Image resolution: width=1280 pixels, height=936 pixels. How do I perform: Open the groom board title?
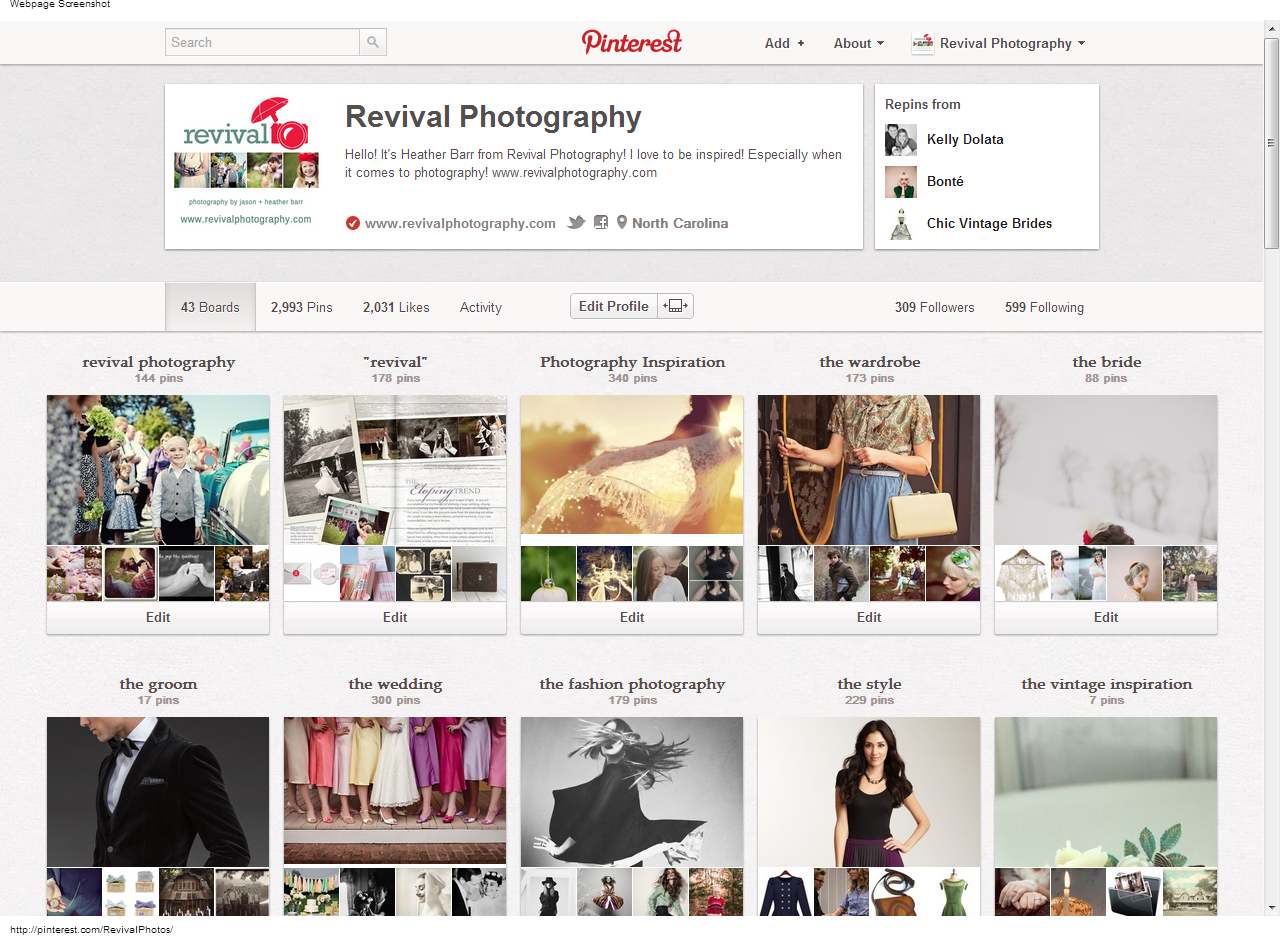tap(158, 684)
